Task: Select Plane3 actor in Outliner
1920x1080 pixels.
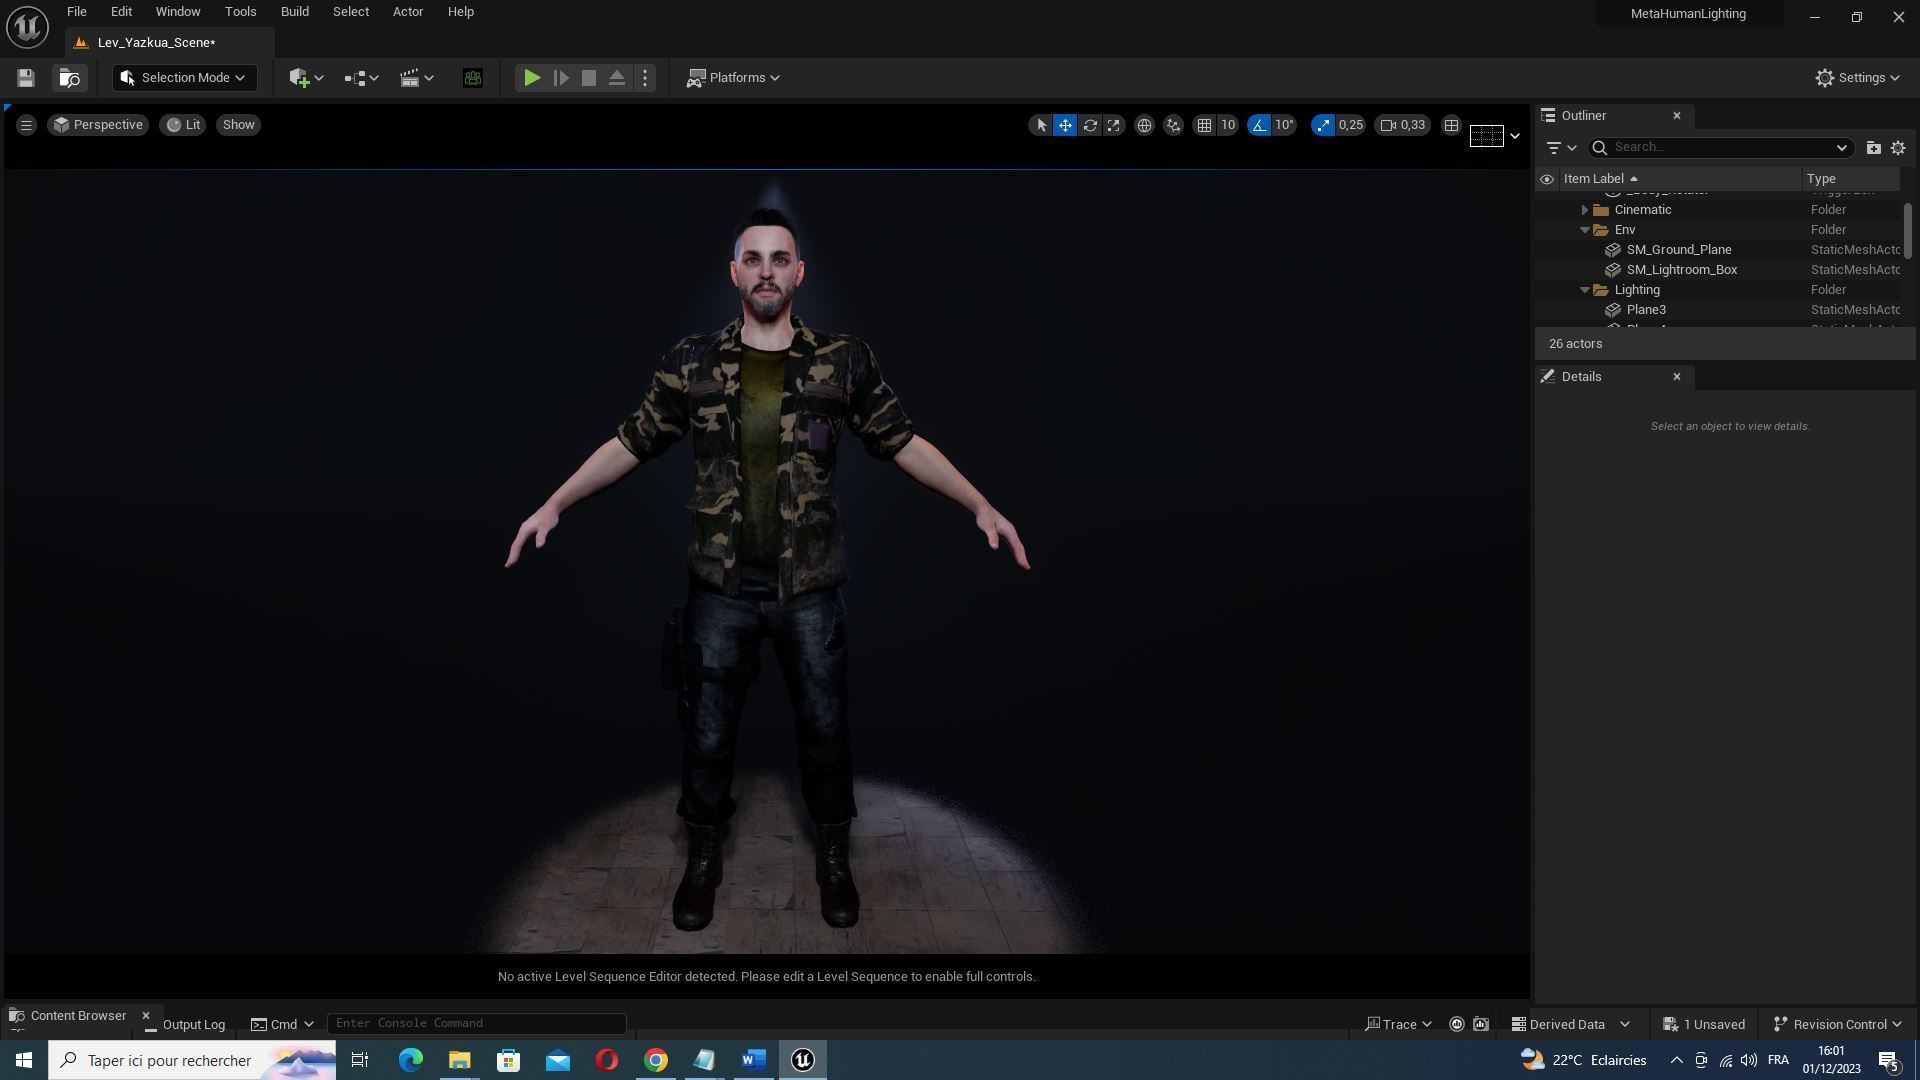Action: point(1645,310)
